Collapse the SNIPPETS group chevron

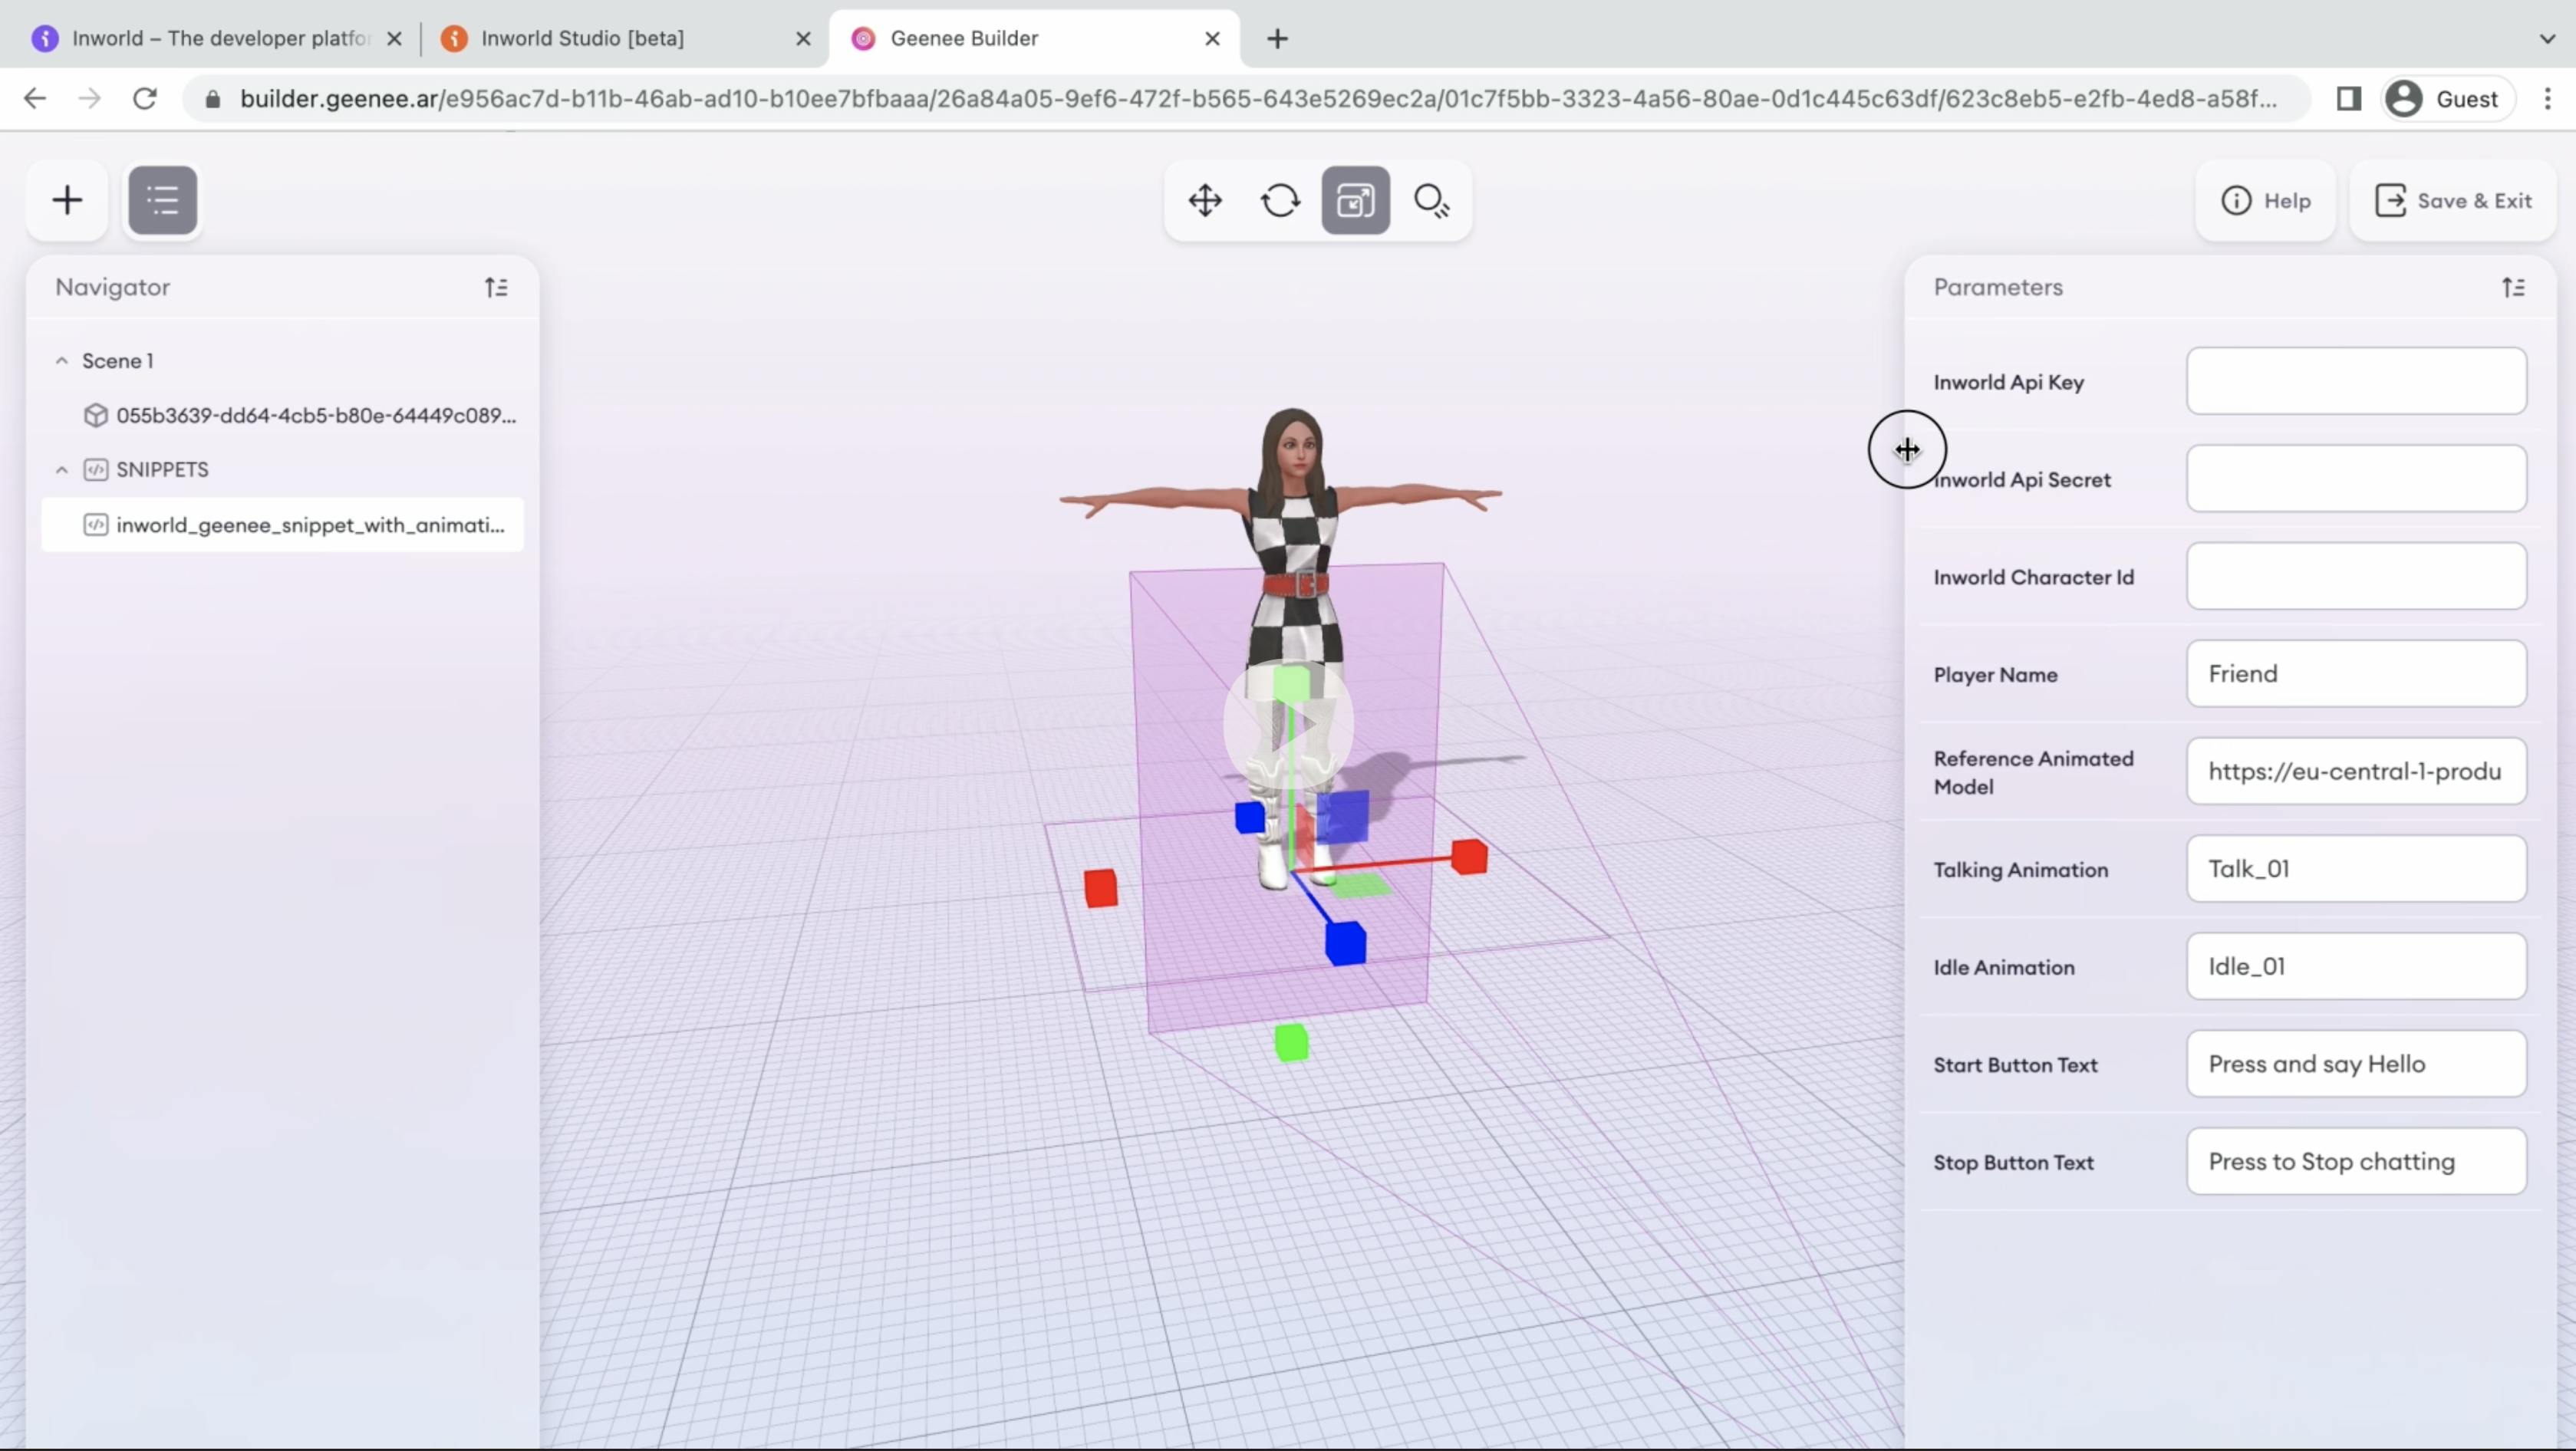pyautogui.click(x=62, y=470)
